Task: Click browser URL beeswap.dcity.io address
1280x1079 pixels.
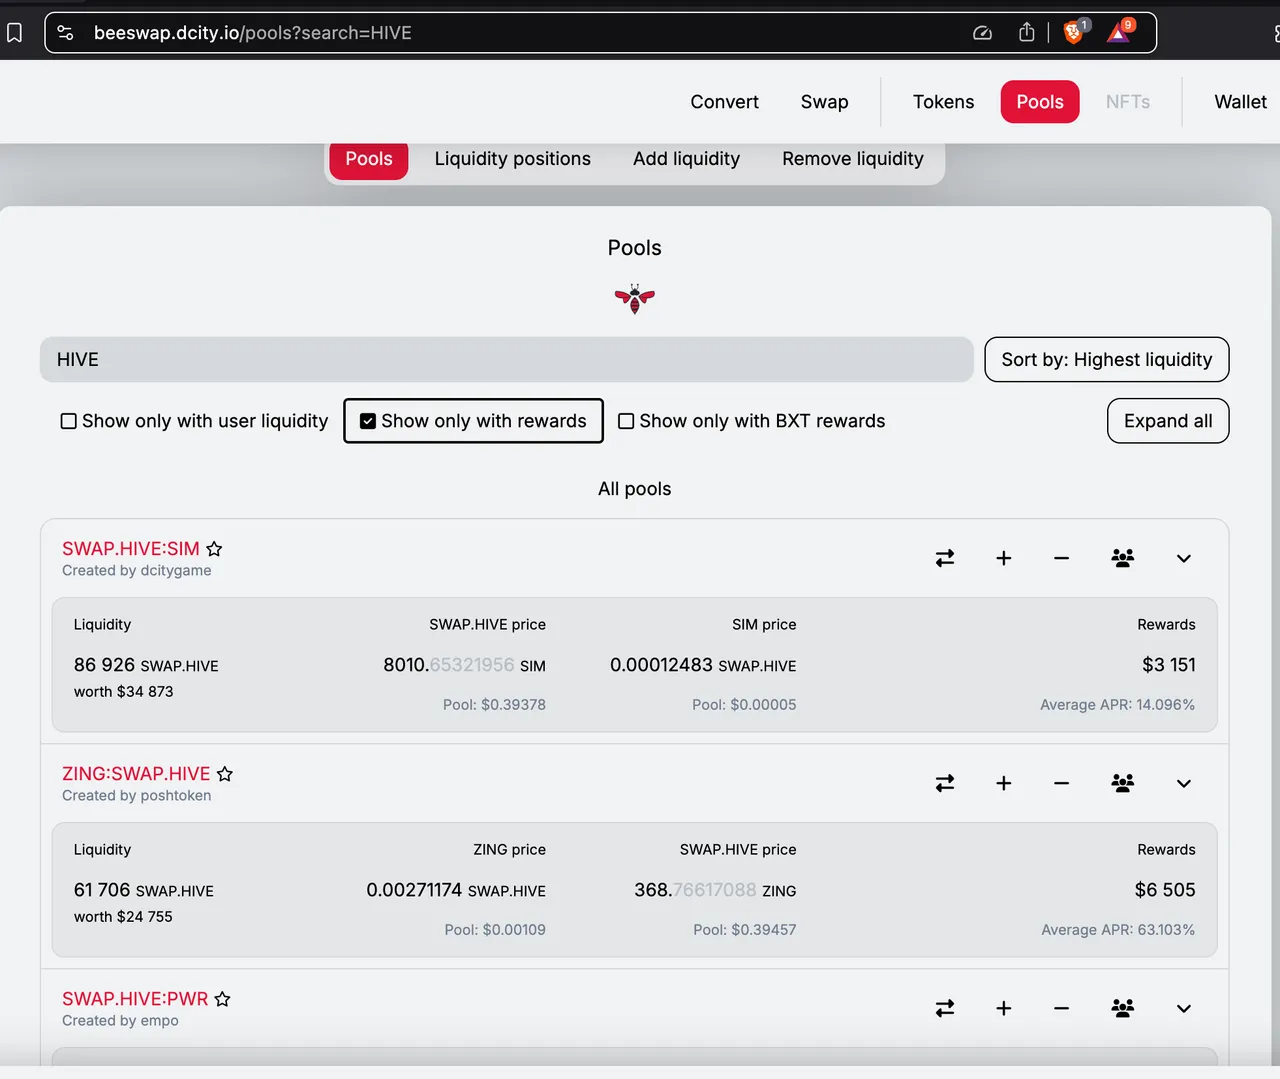Action: [253, 33]
